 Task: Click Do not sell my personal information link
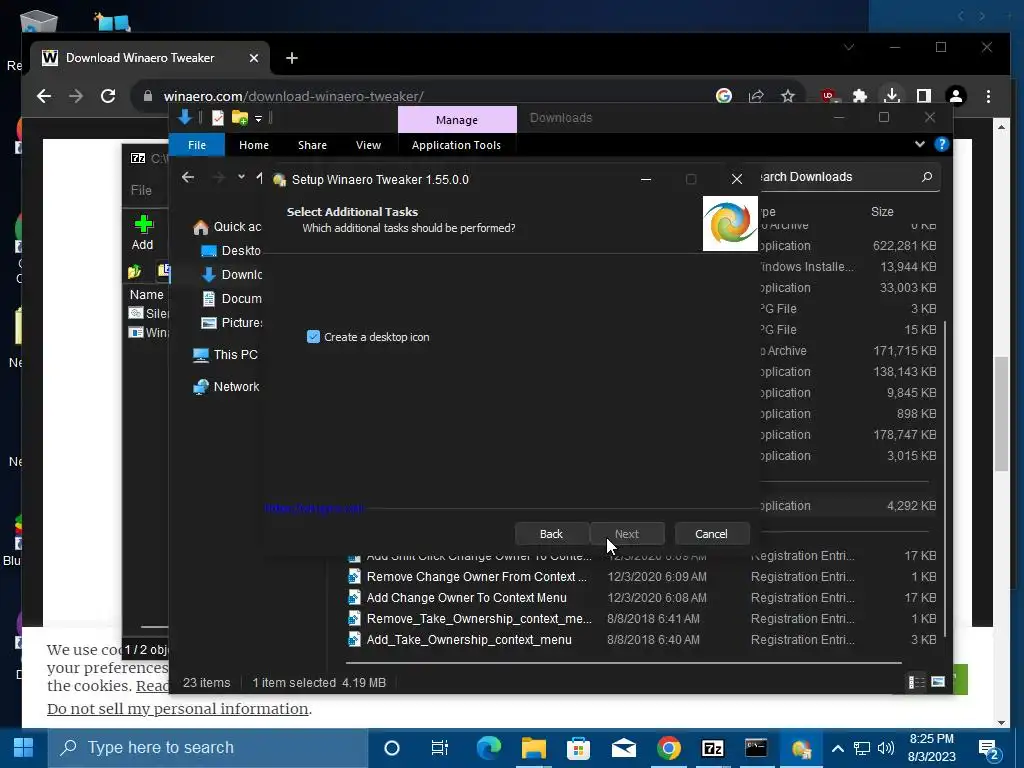(178, 709)
